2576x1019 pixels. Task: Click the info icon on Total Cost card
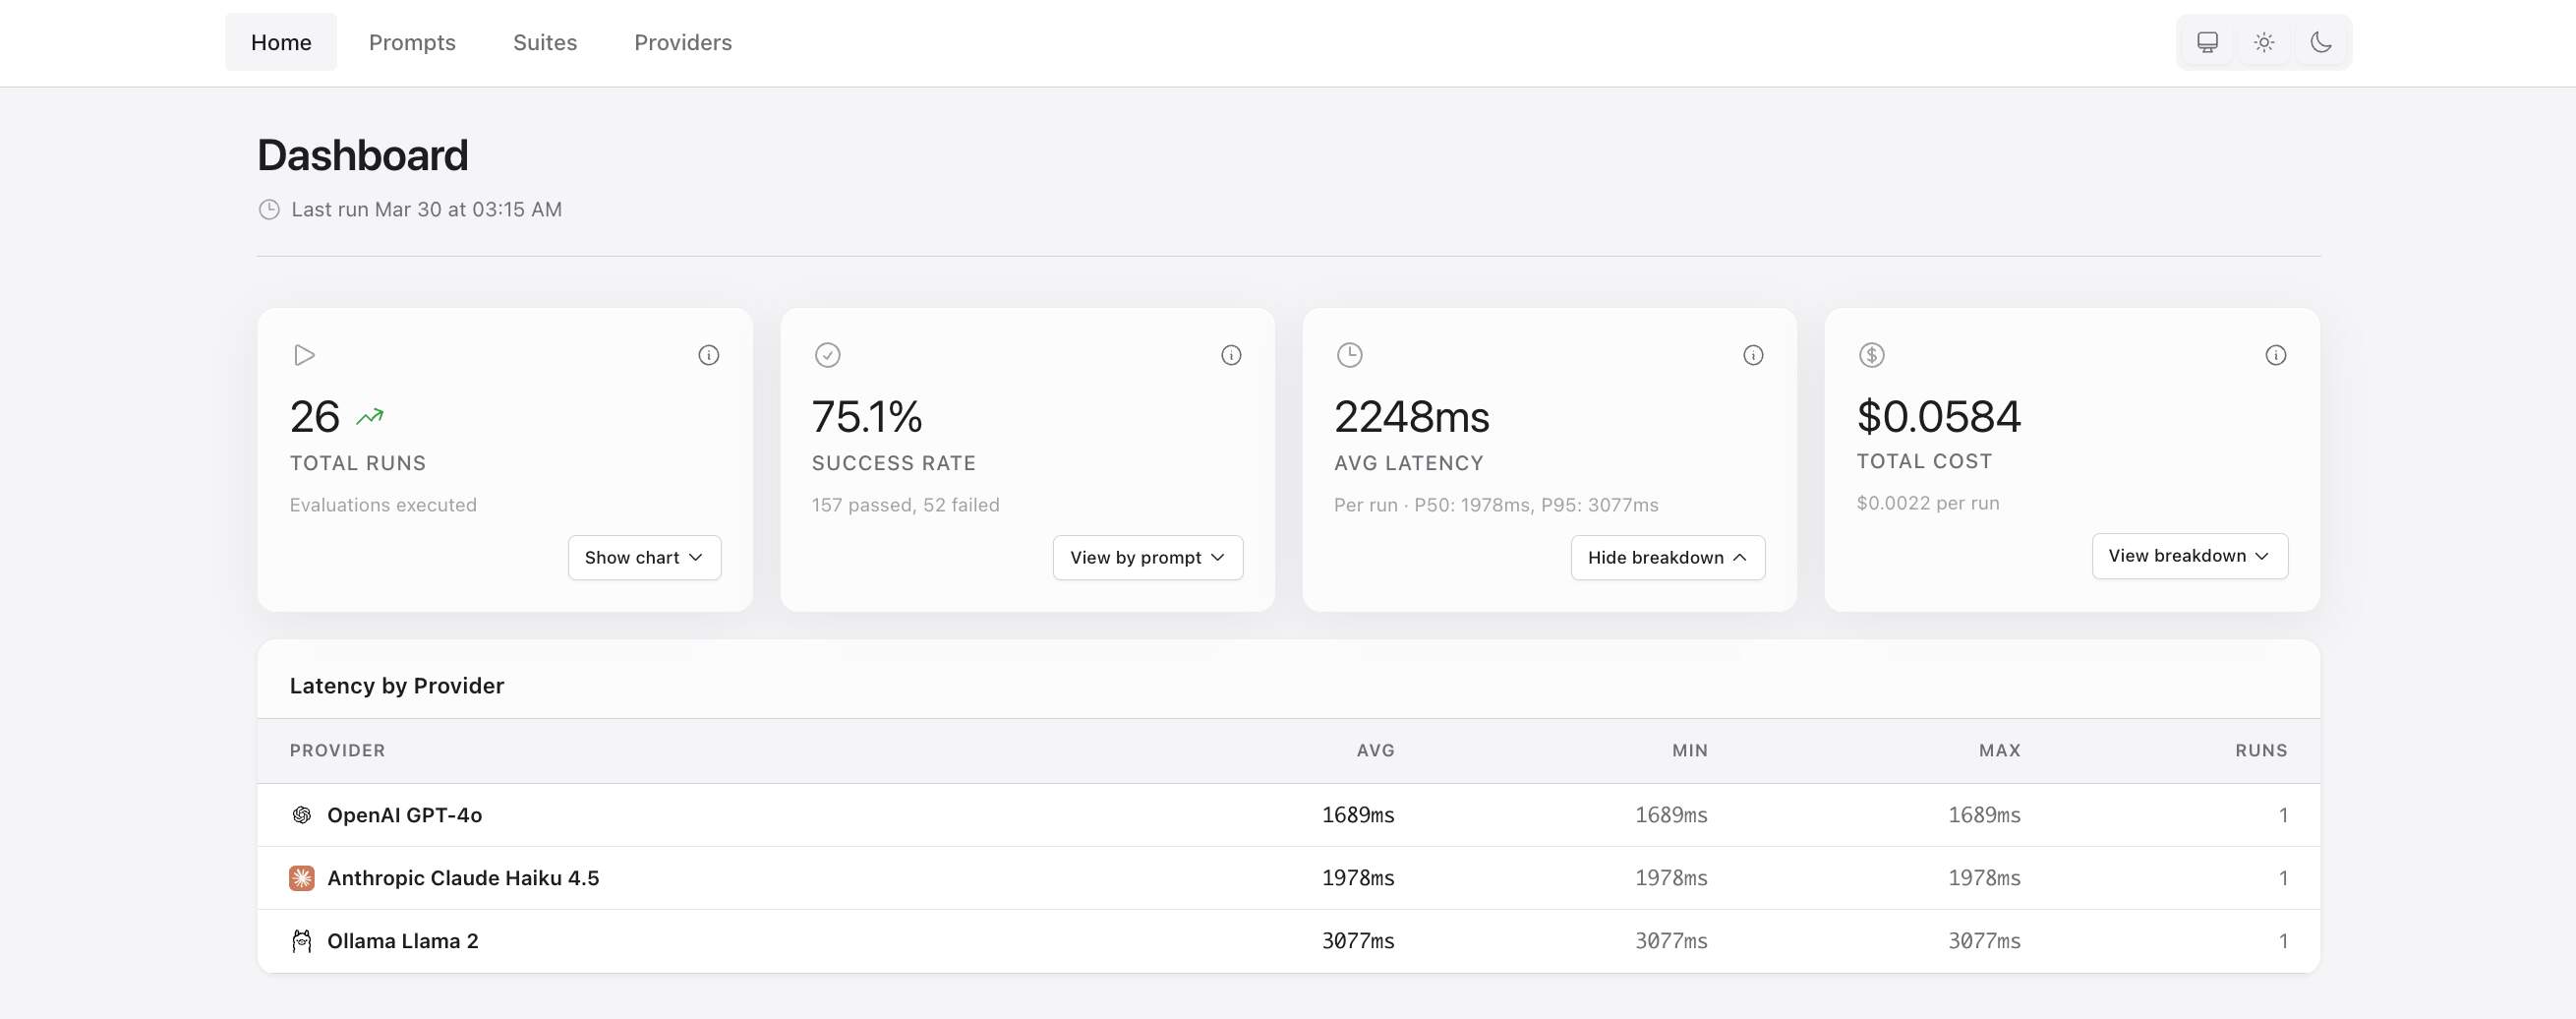pyautogui.click(x=2275, y=355)
